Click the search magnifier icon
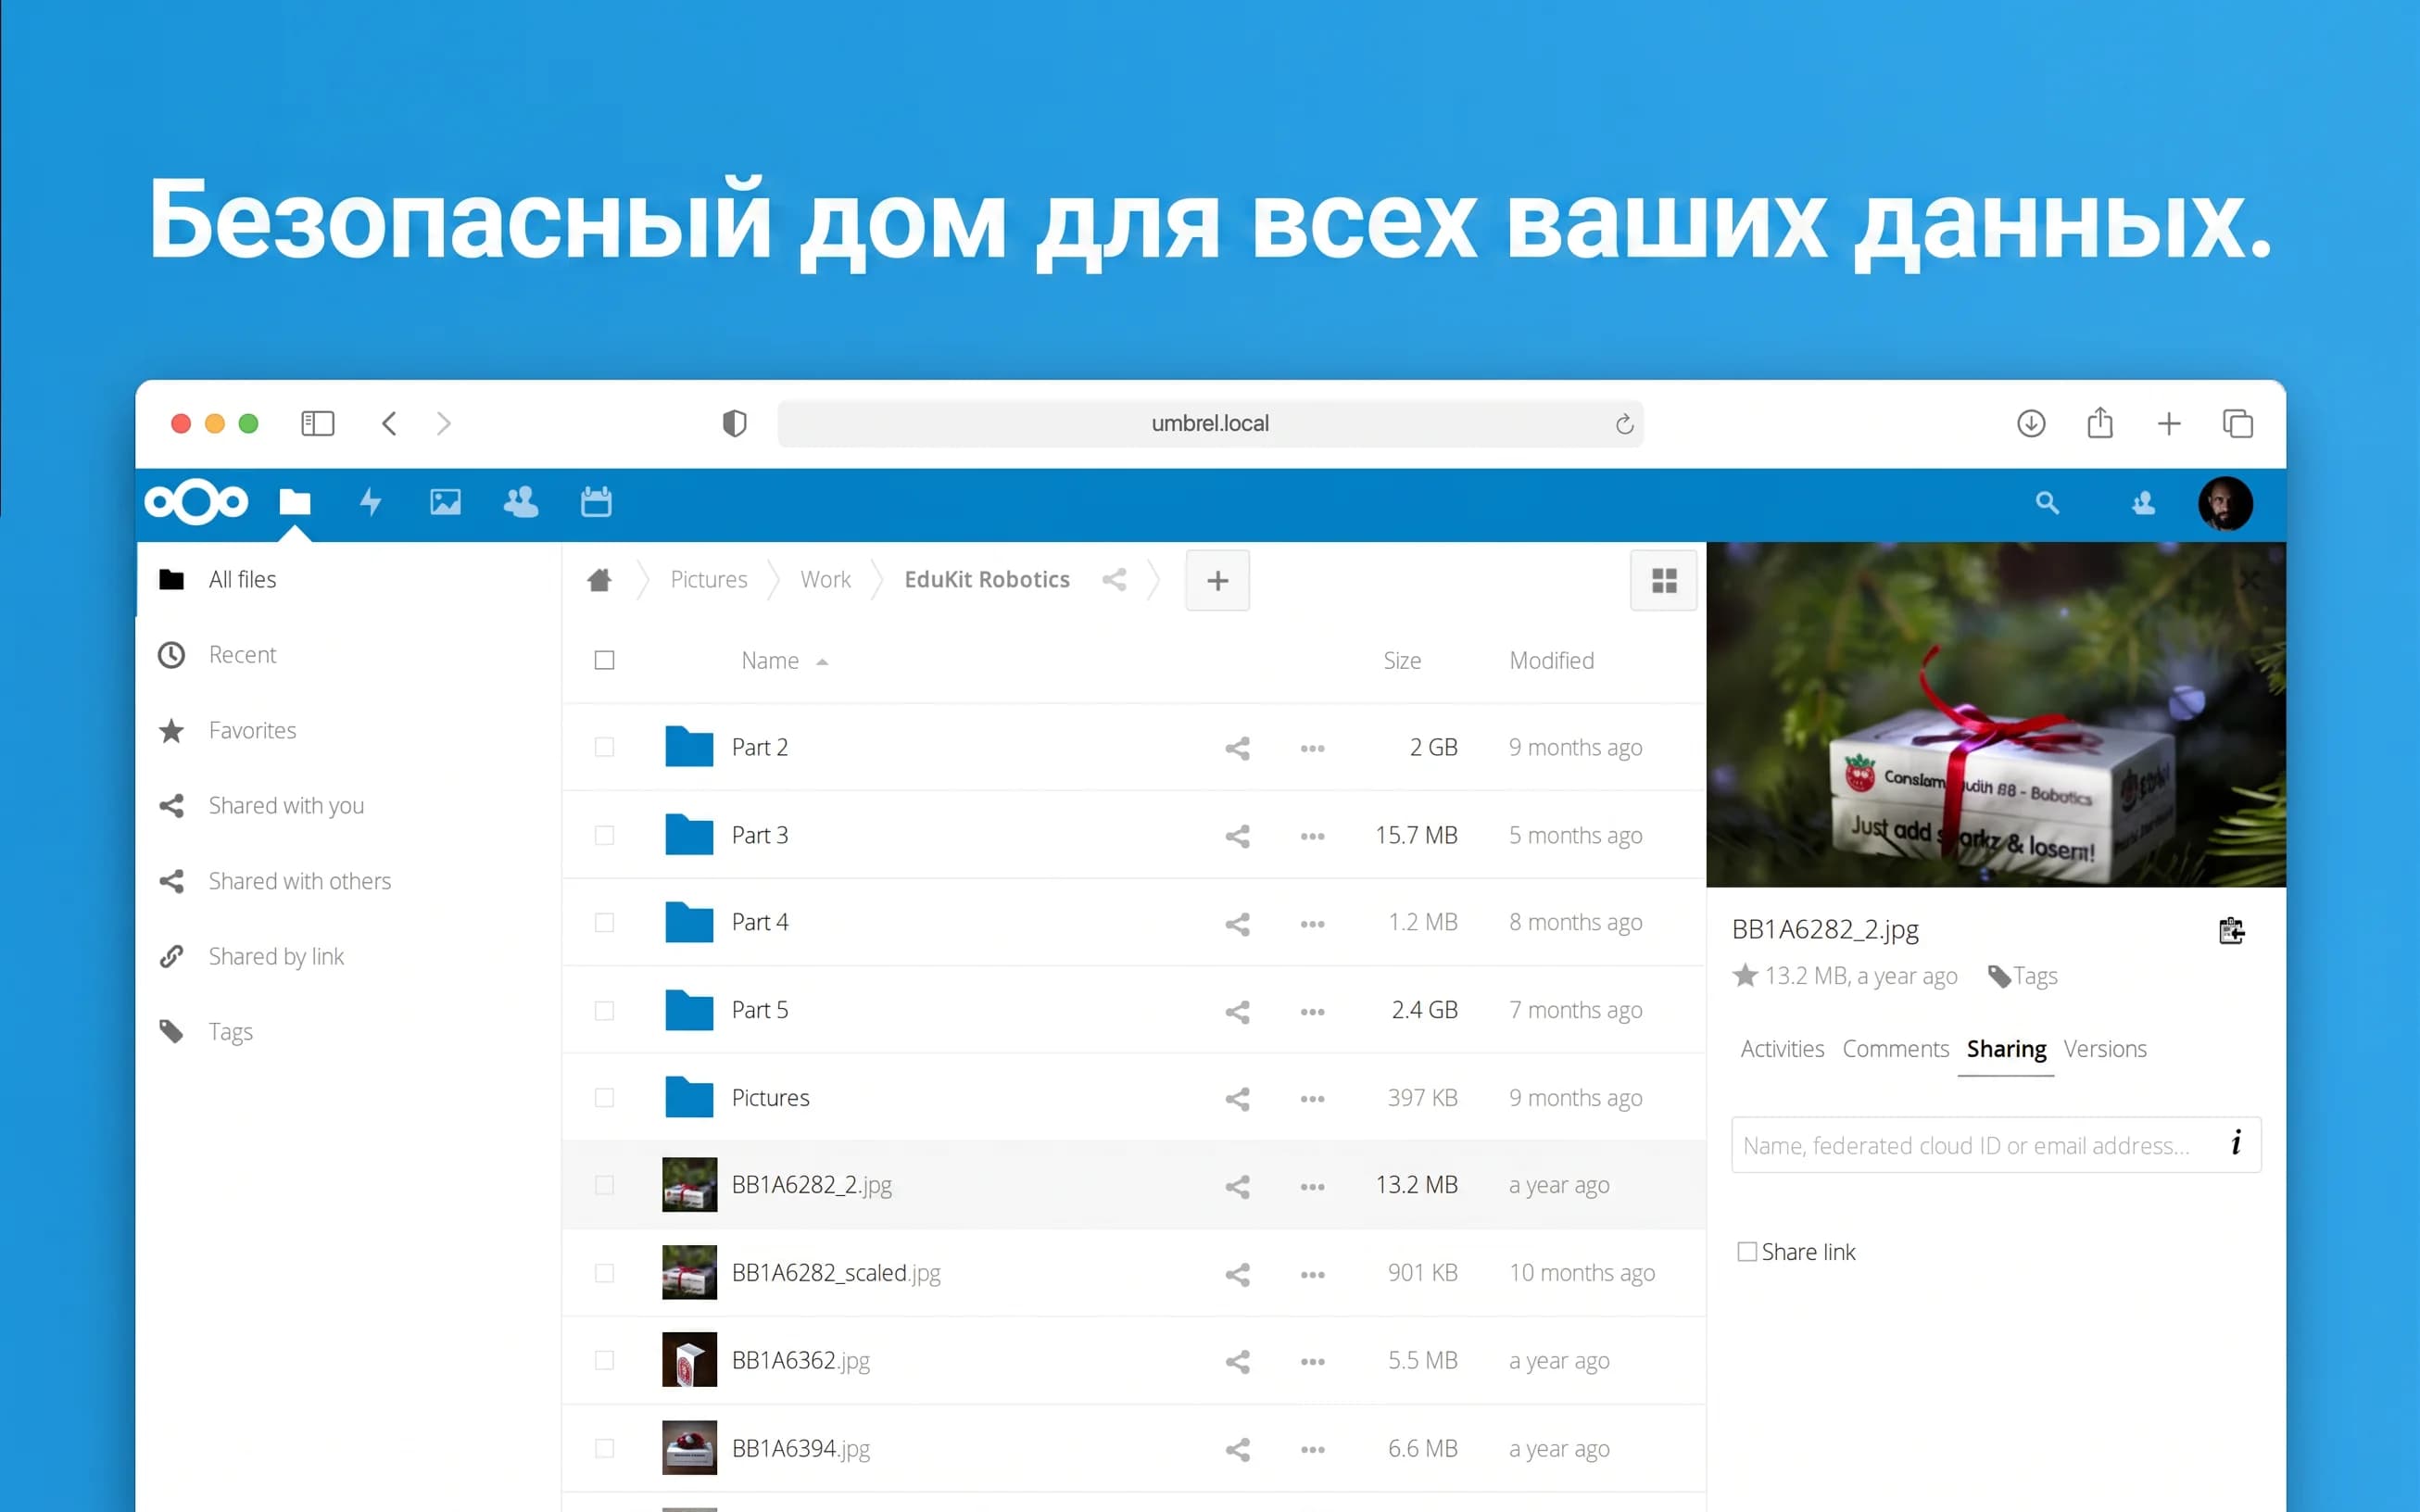Image resolution: width=2420 pixels, height=1512 pixels. (x=2047, y=503)
